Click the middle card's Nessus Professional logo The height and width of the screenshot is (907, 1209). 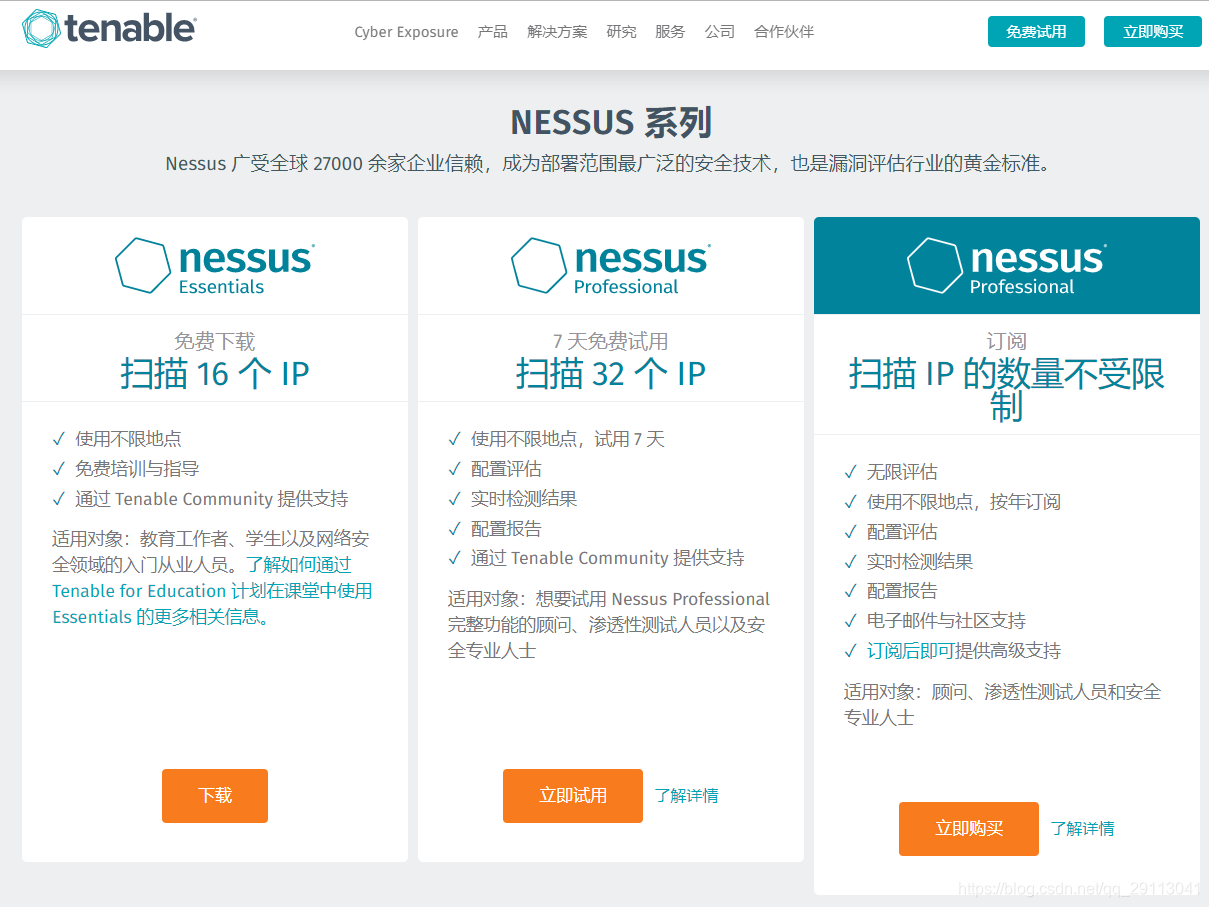coord(610,266)
